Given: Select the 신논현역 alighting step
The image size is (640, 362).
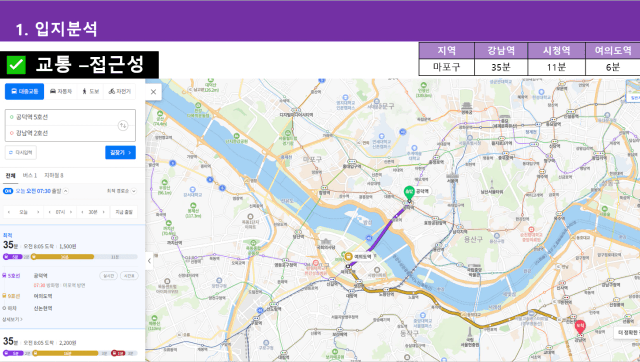Looking at the screenshot, I should [43, 308].
